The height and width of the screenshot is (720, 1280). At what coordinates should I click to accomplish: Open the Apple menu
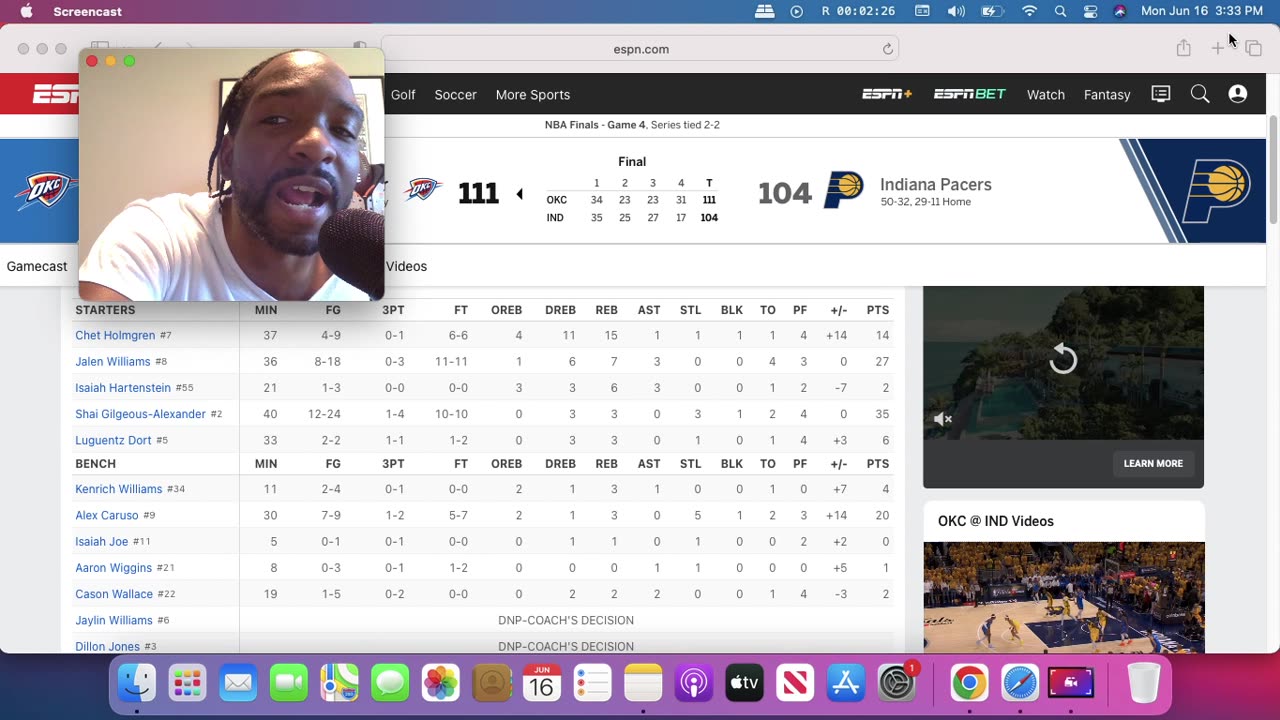point(26,11)
